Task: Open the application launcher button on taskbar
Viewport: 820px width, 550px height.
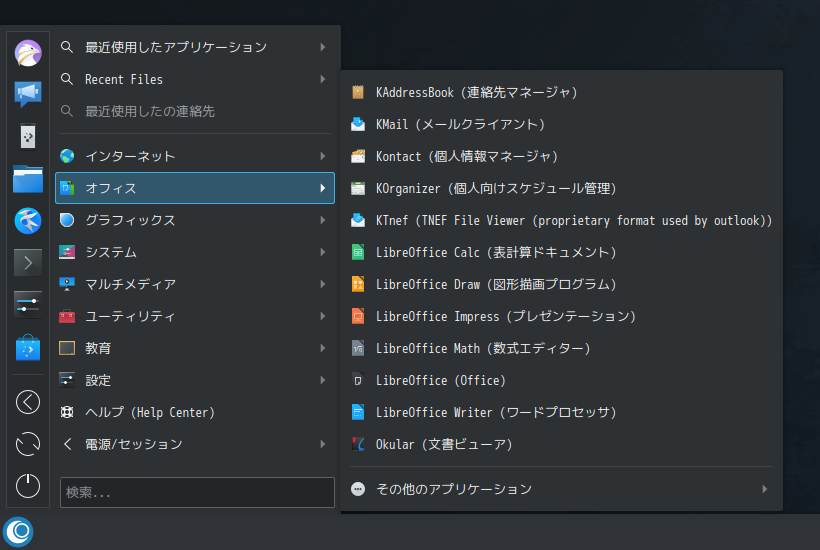Action: pos(18,532)
